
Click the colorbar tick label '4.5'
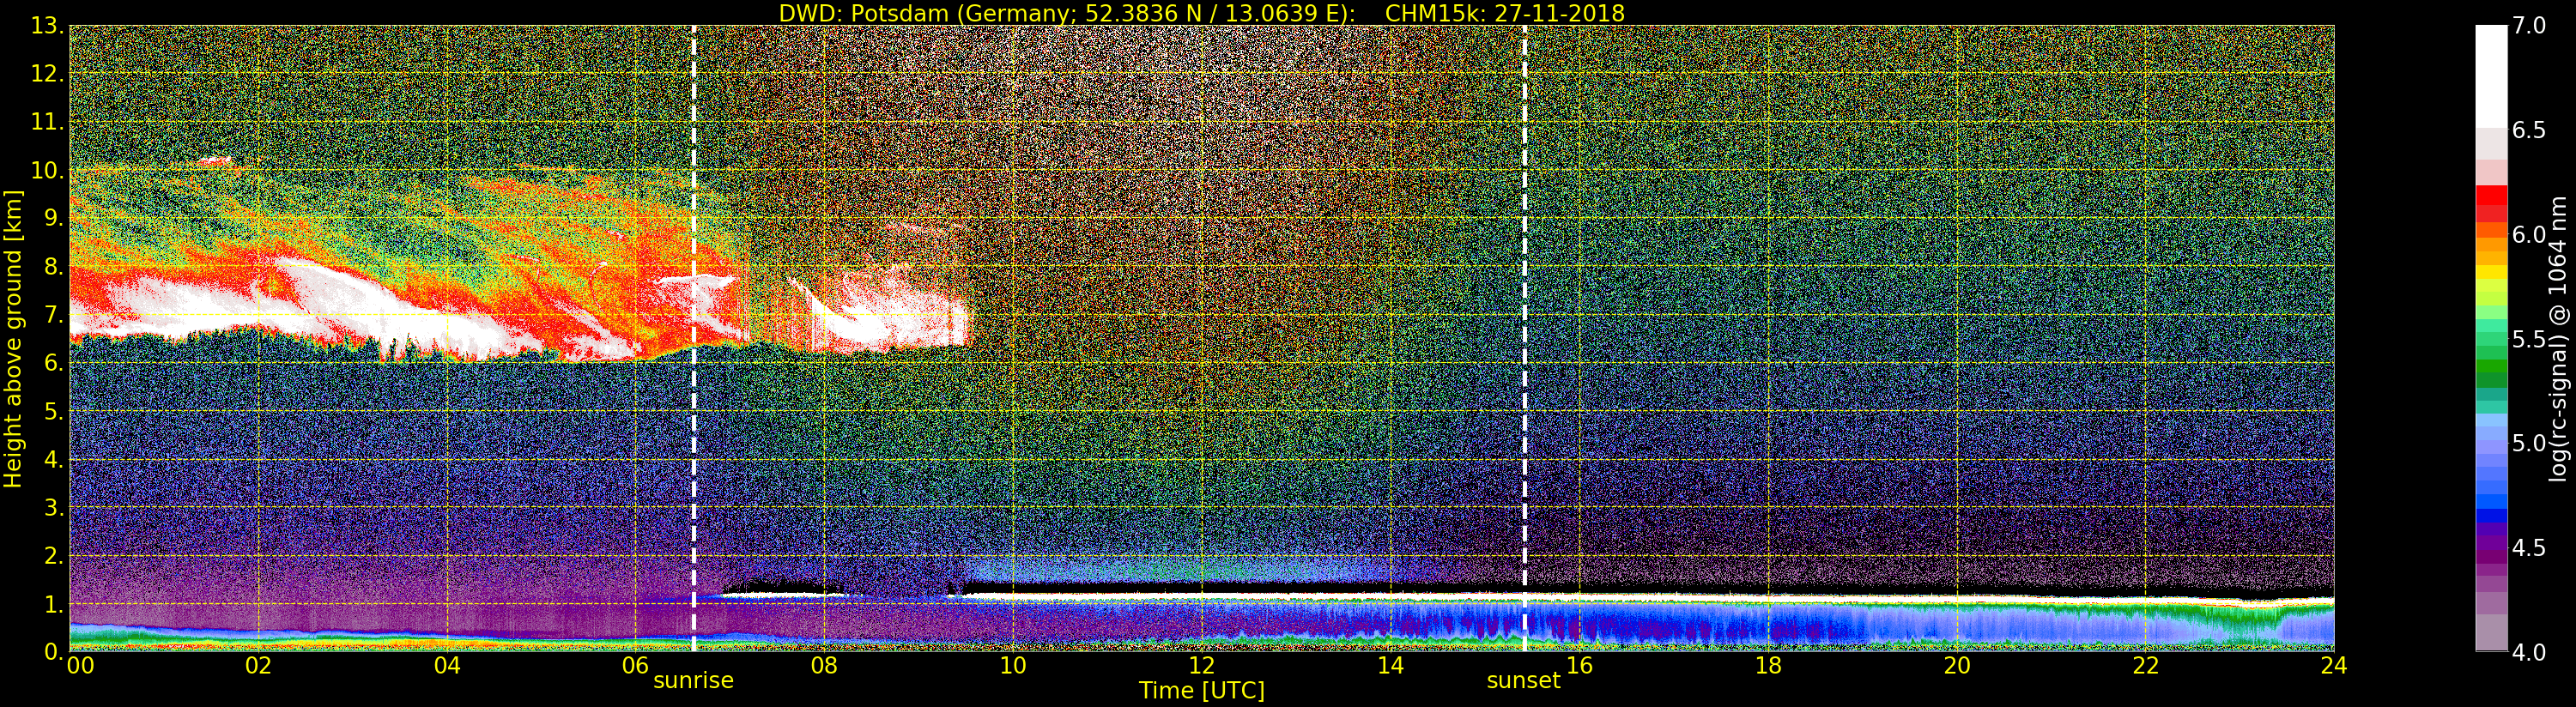tap(2529, 548)
